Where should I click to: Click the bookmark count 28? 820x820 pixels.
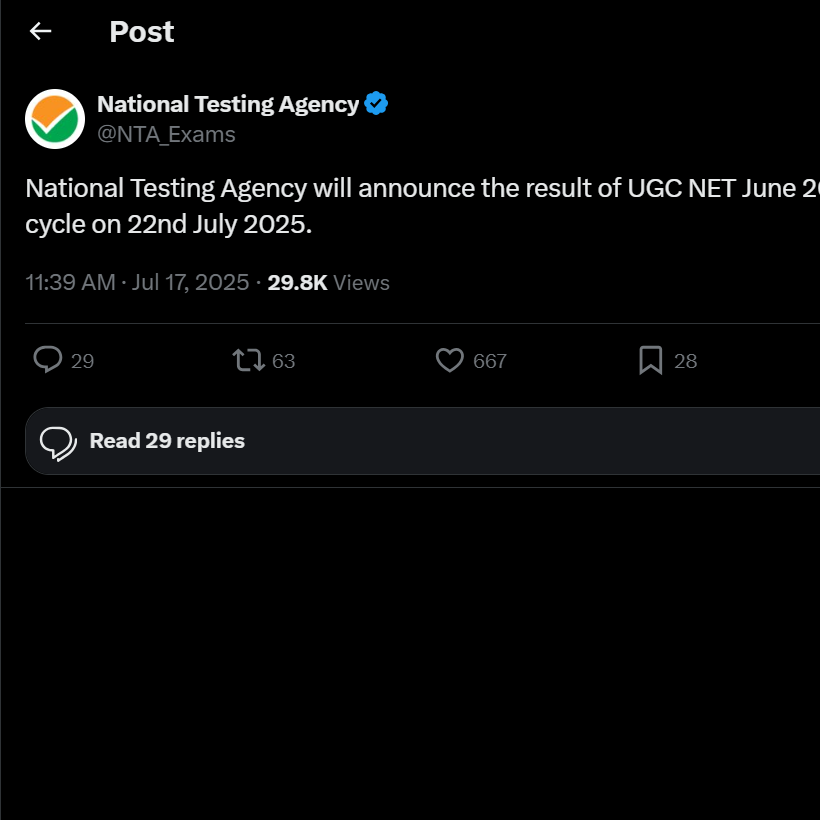click(x=685, y=361)
